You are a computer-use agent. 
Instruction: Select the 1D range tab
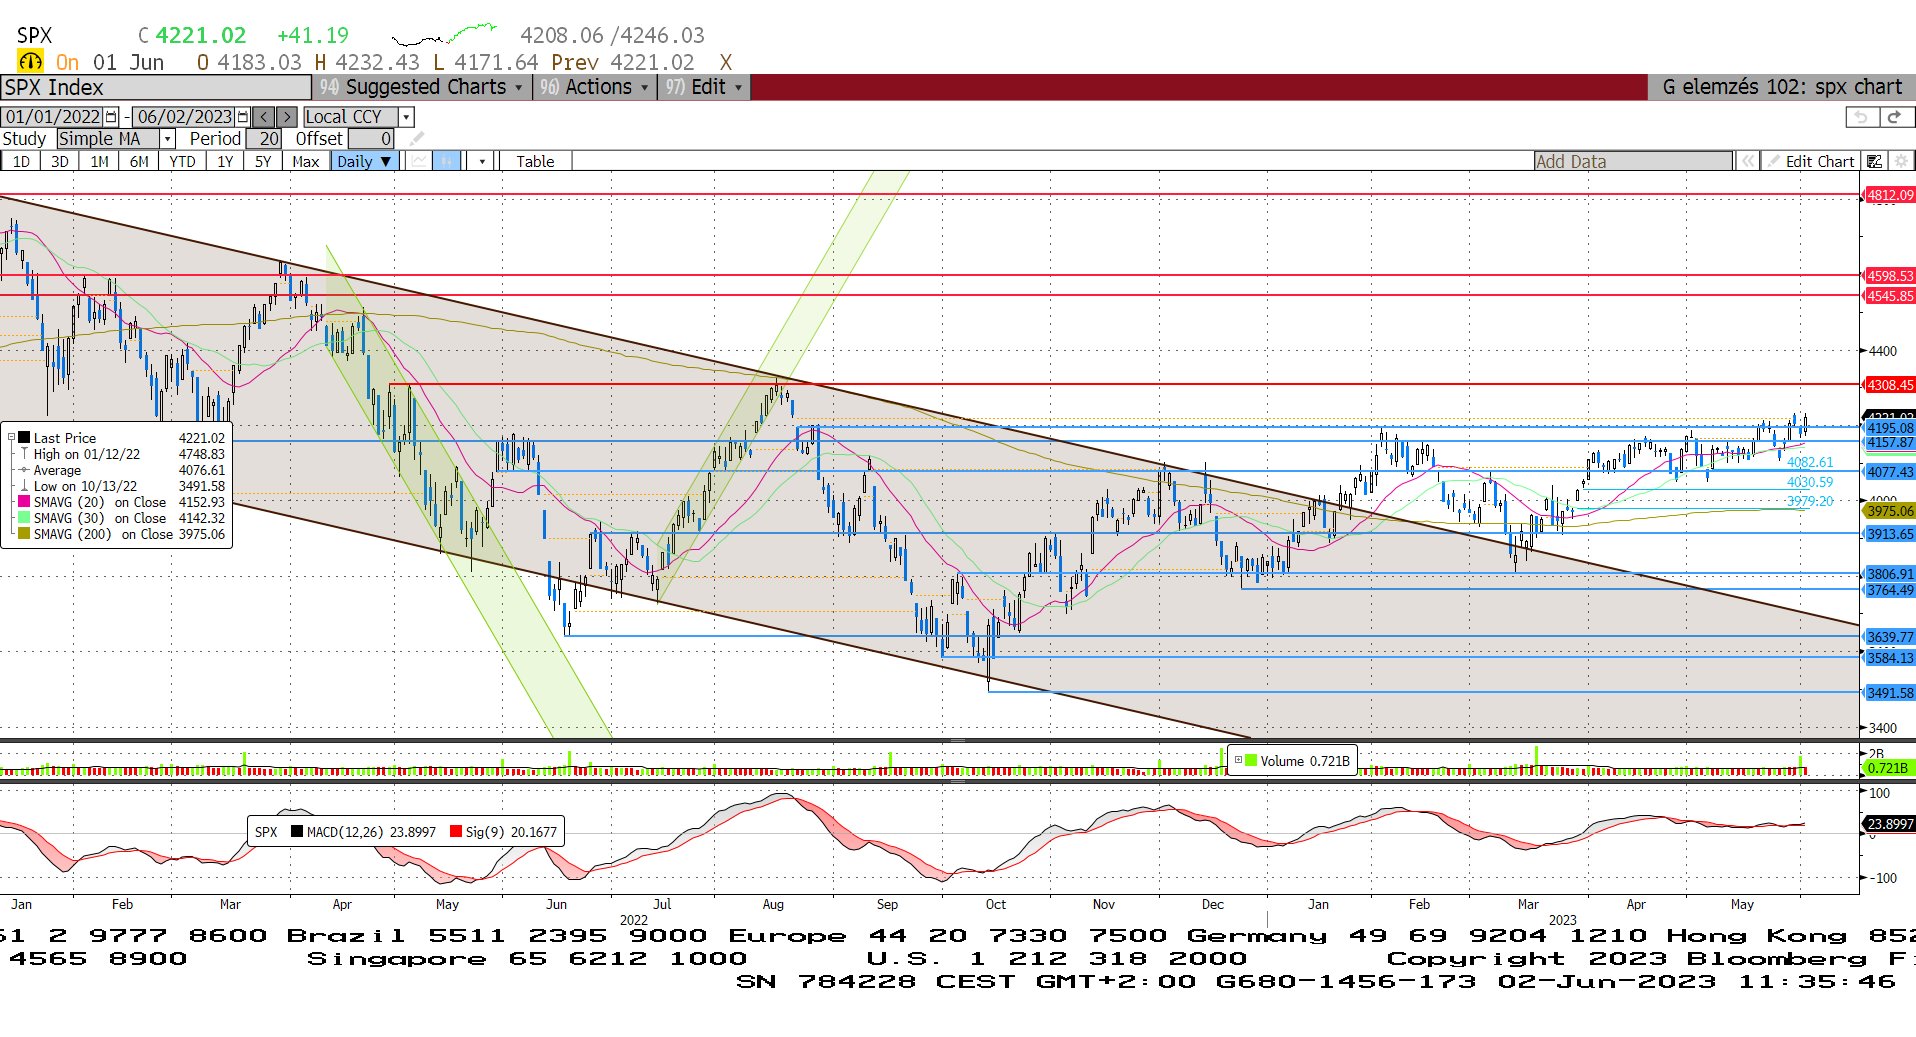(x=21, y=161)
